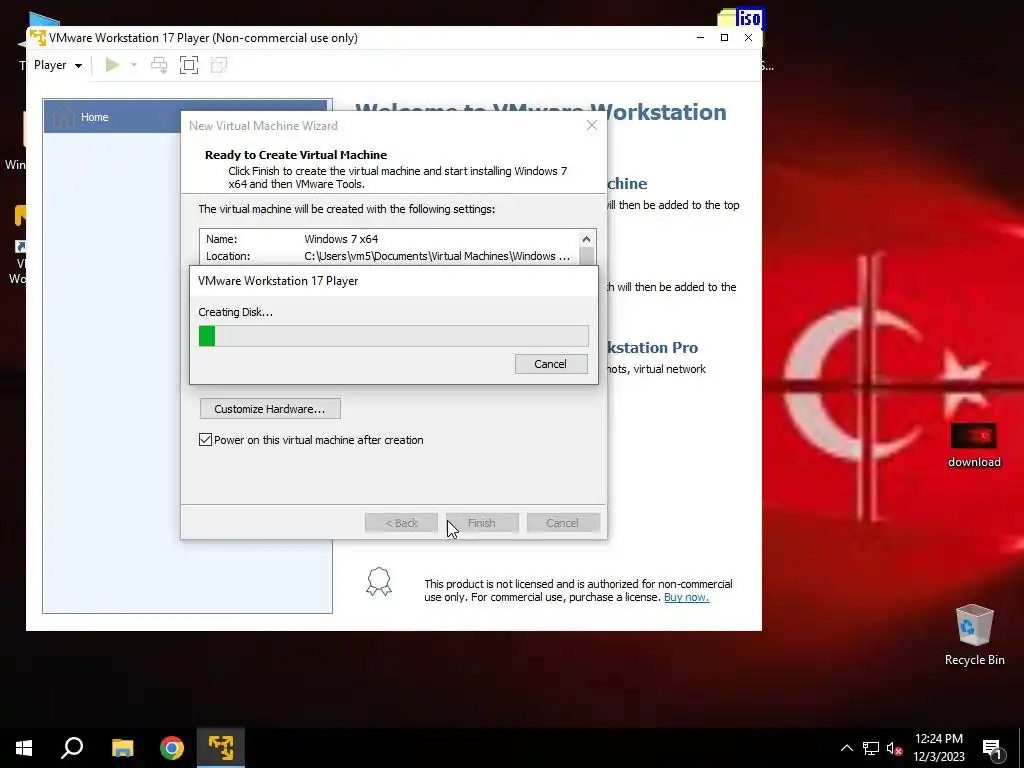This screenshot has height=768, width=1024.
Task: Open the notification center icon
Action: click(x=992, y=748)
